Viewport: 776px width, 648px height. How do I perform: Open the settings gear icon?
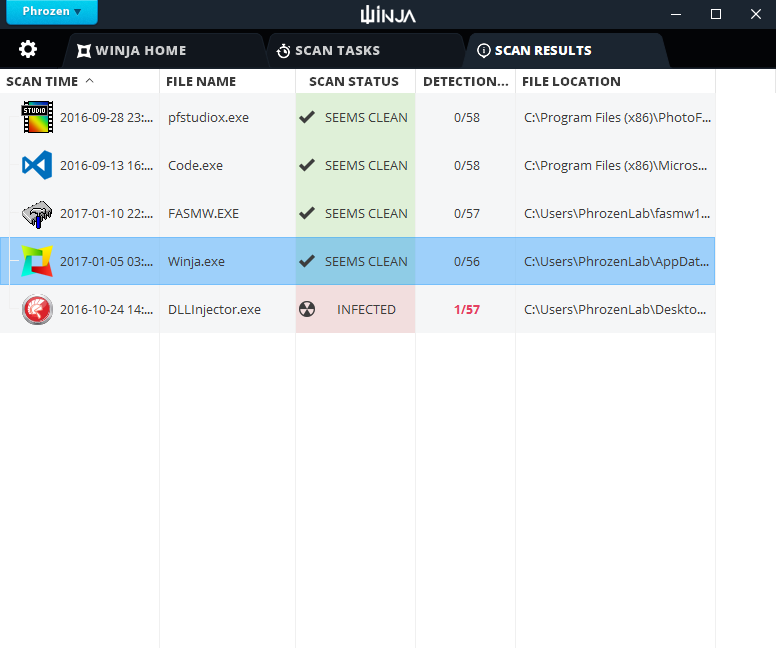point(28,49)
